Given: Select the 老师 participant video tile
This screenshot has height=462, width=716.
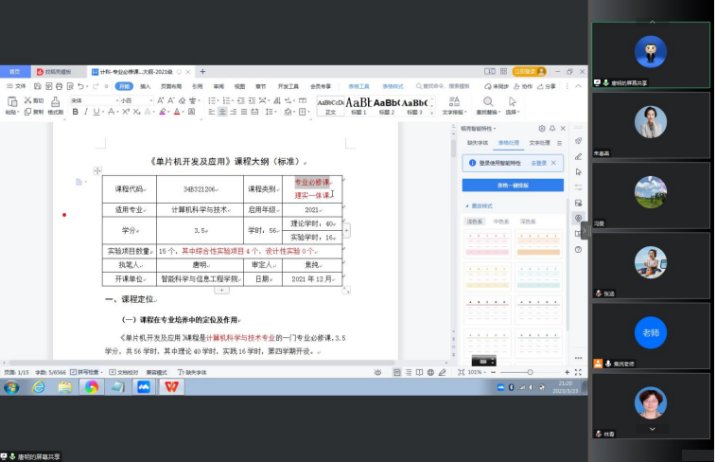Looking at the screenshot, I should coord(651,331).
